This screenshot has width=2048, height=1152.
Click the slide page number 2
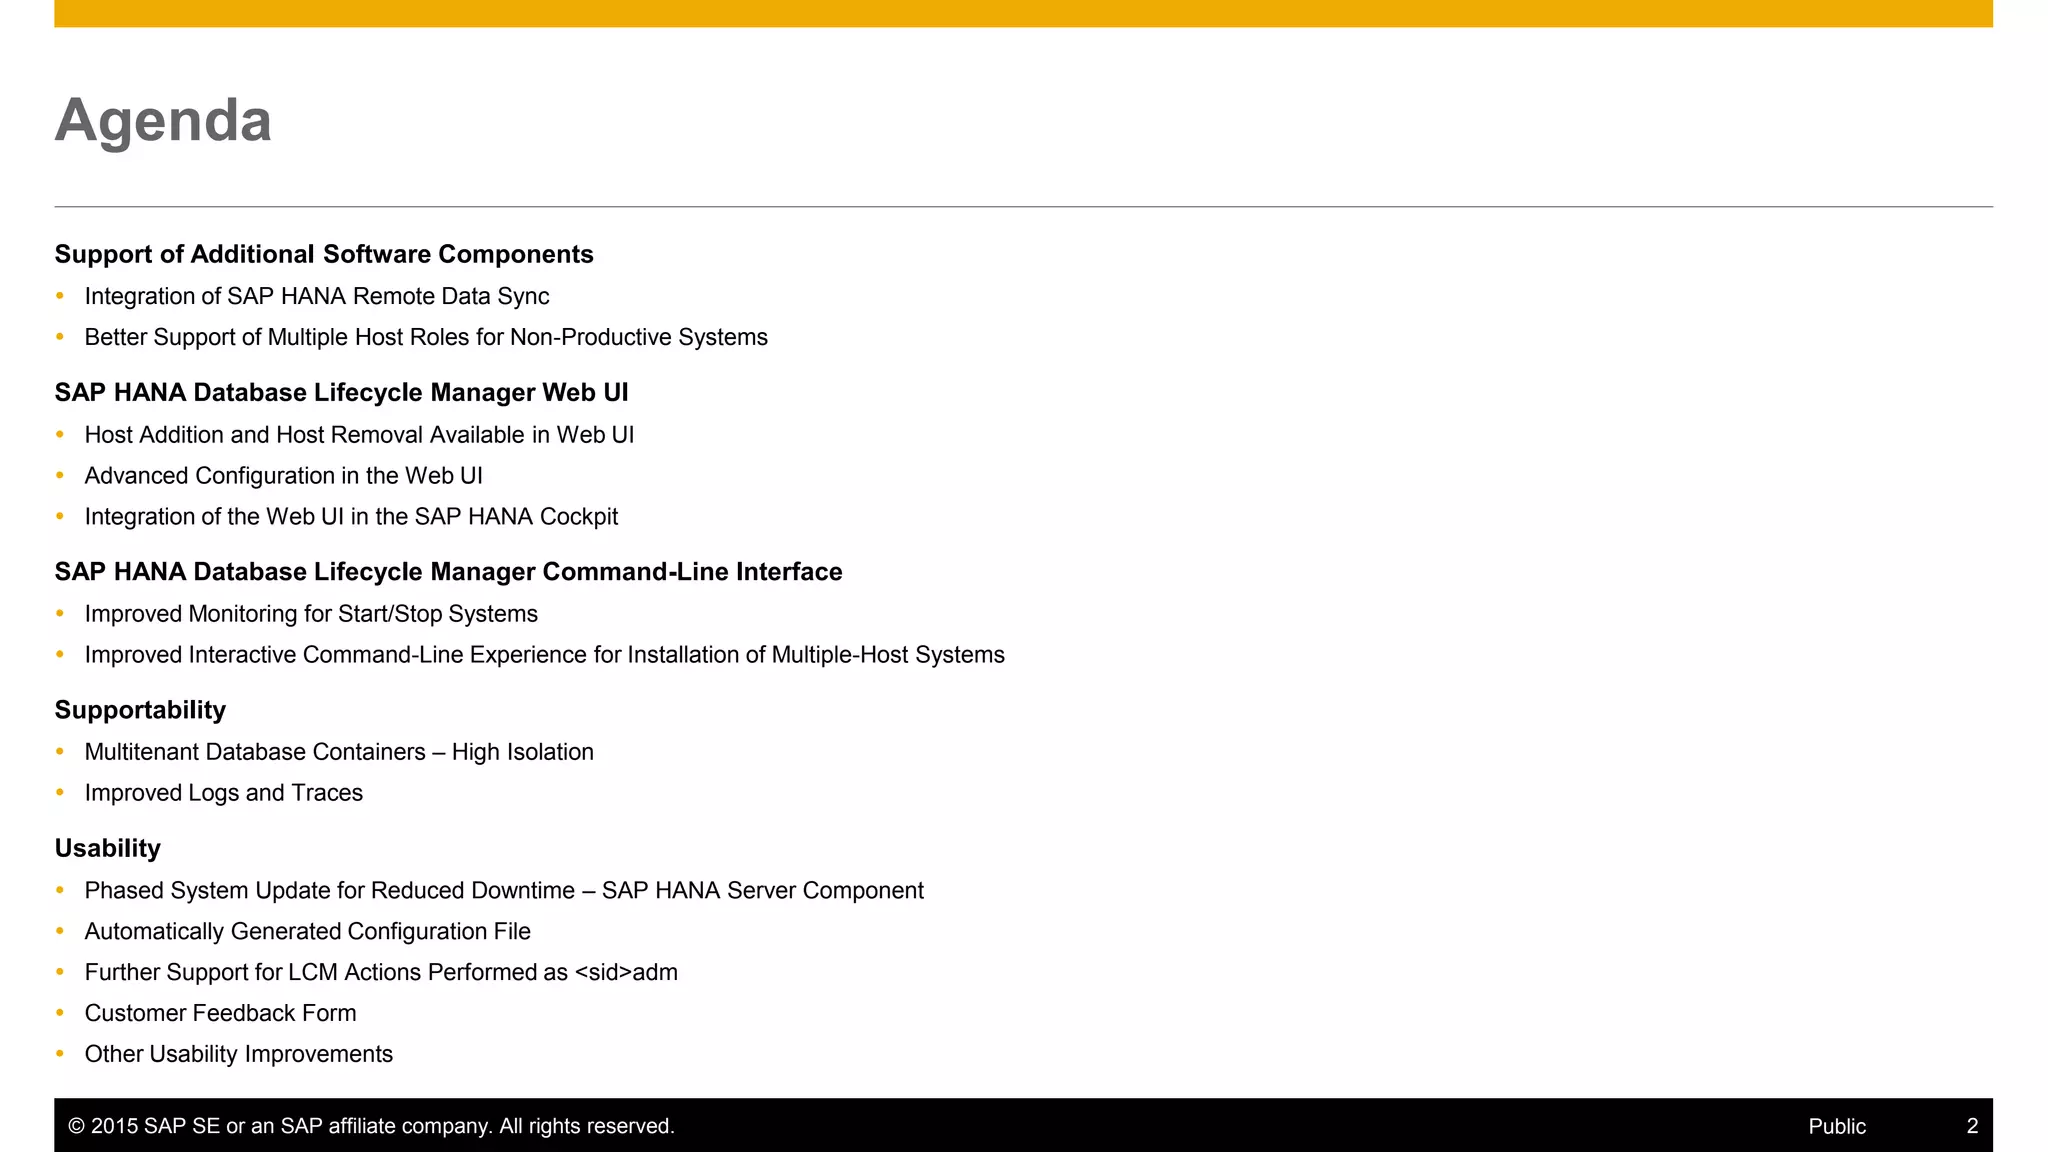point(1972,1126)
